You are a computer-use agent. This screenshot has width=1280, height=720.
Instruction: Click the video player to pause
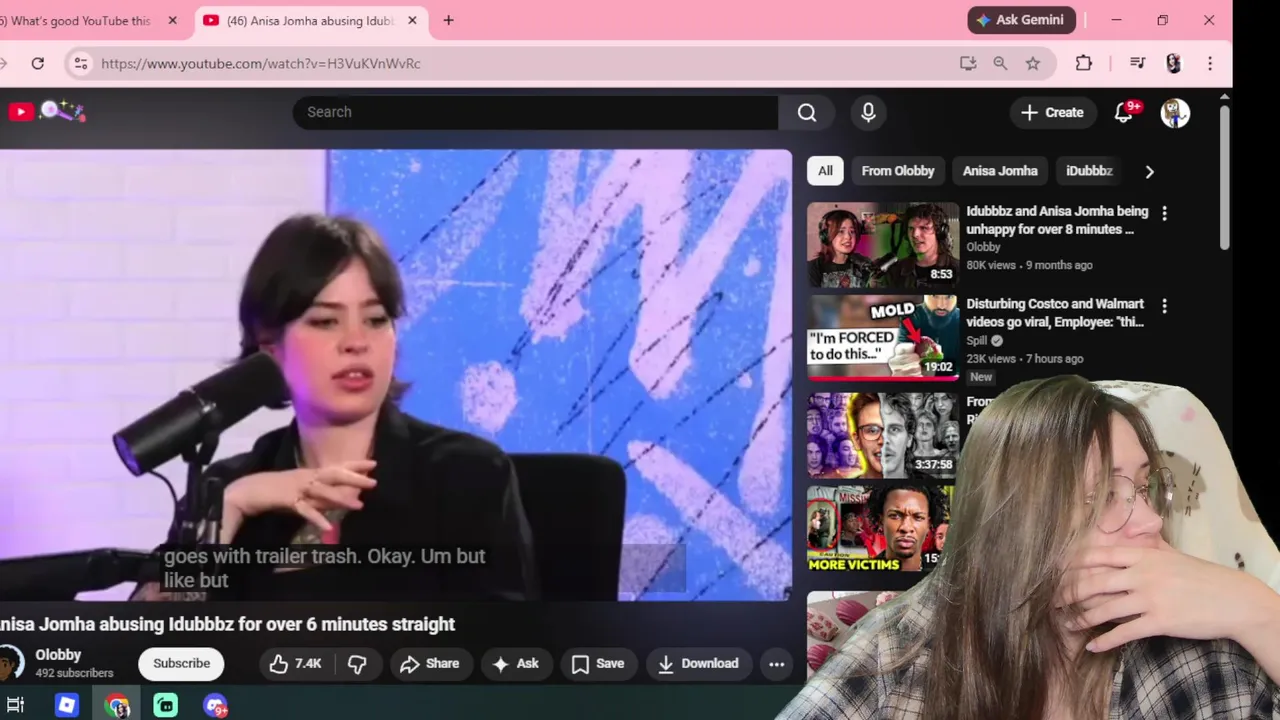pyautogui.click(x=395, y=375)
